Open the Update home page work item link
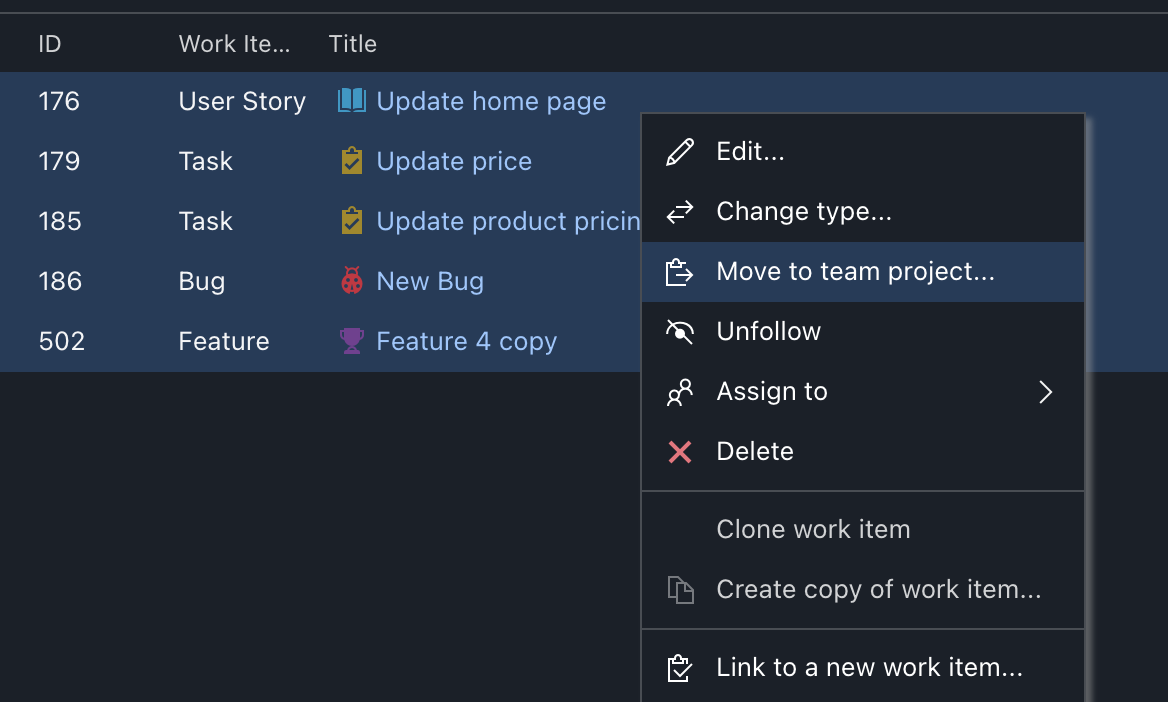1168x702 pixels. 491,100
